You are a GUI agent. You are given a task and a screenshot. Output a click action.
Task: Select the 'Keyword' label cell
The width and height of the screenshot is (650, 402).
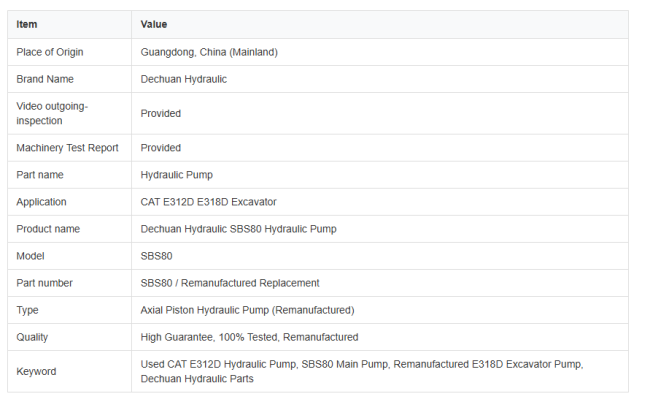[x=70, y=371]
